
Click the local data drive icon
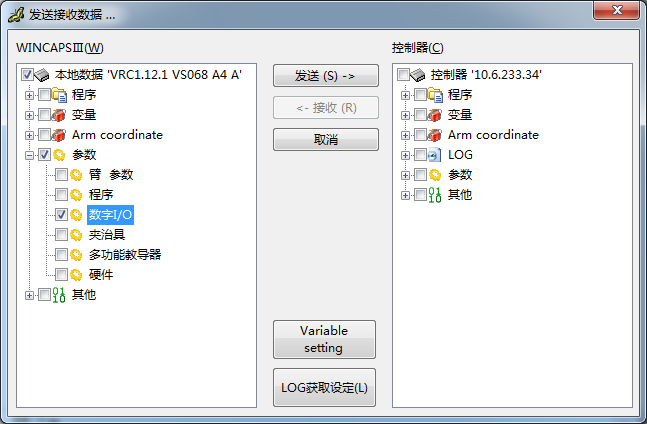[41, 75]
